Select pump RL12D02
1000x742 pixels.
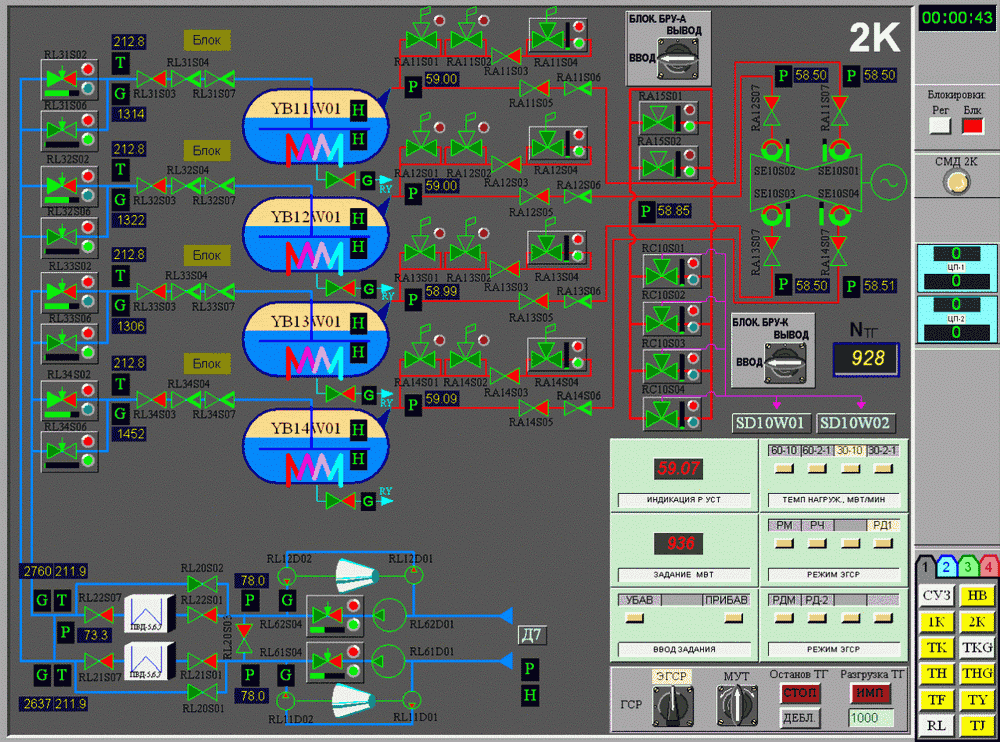coord(287,576)
